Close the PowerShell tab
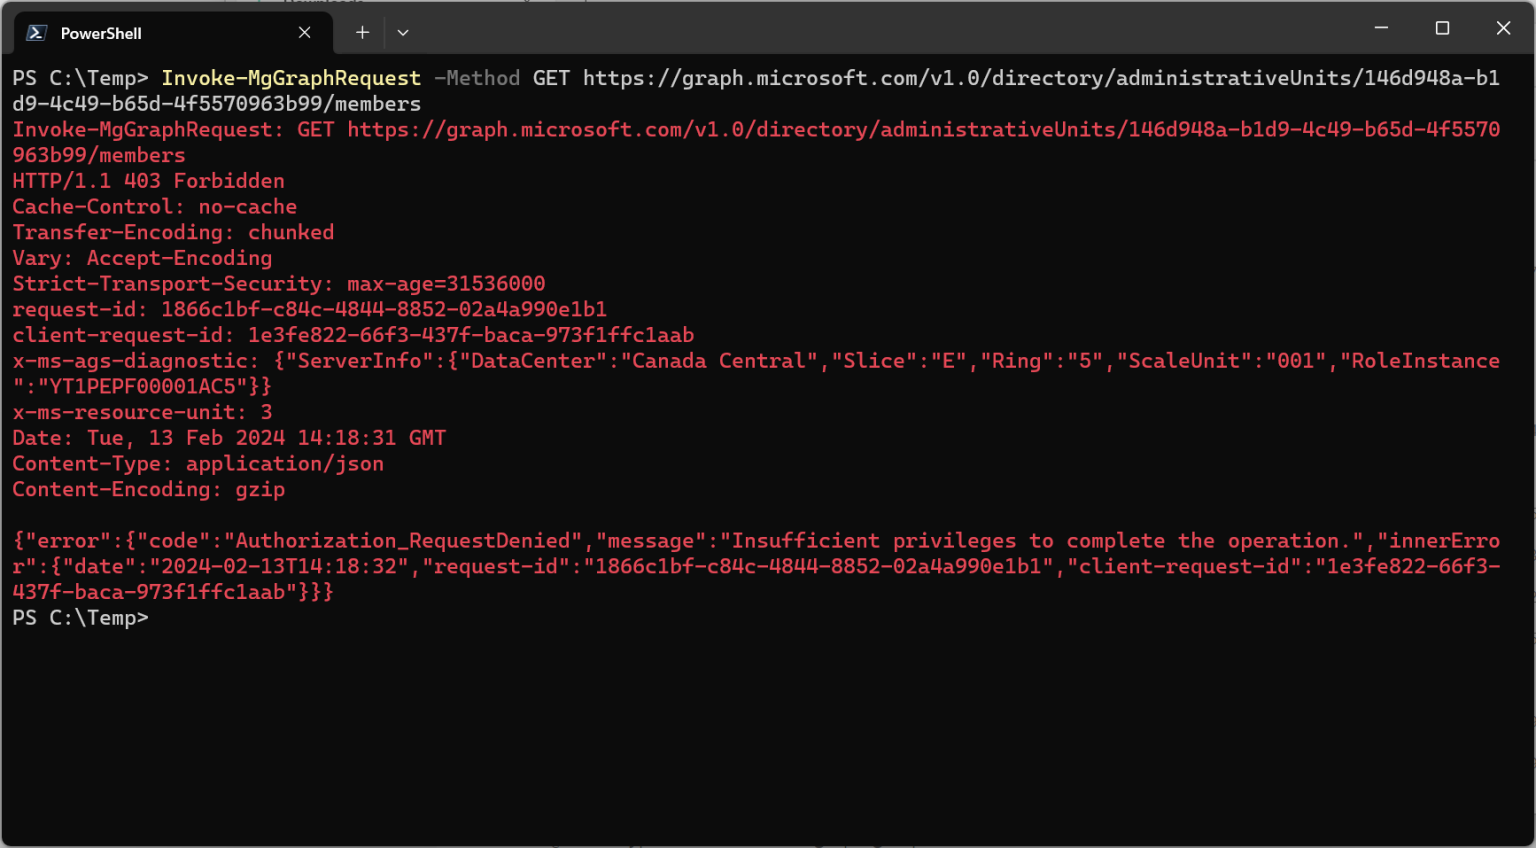 pos(304,33)
